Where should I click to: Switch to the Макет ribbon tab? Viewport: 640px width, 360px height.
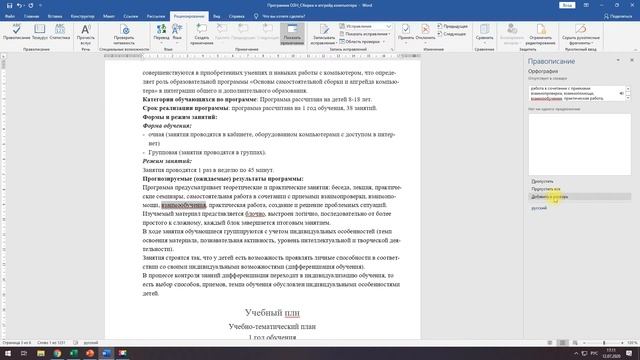pos(109,16)
